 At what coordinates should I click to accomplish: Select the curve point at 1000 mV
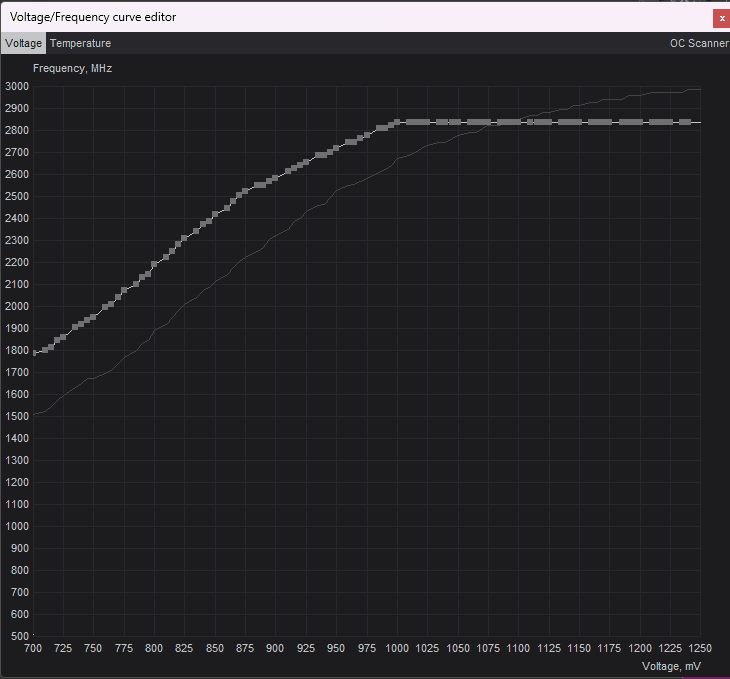(397, 122)
